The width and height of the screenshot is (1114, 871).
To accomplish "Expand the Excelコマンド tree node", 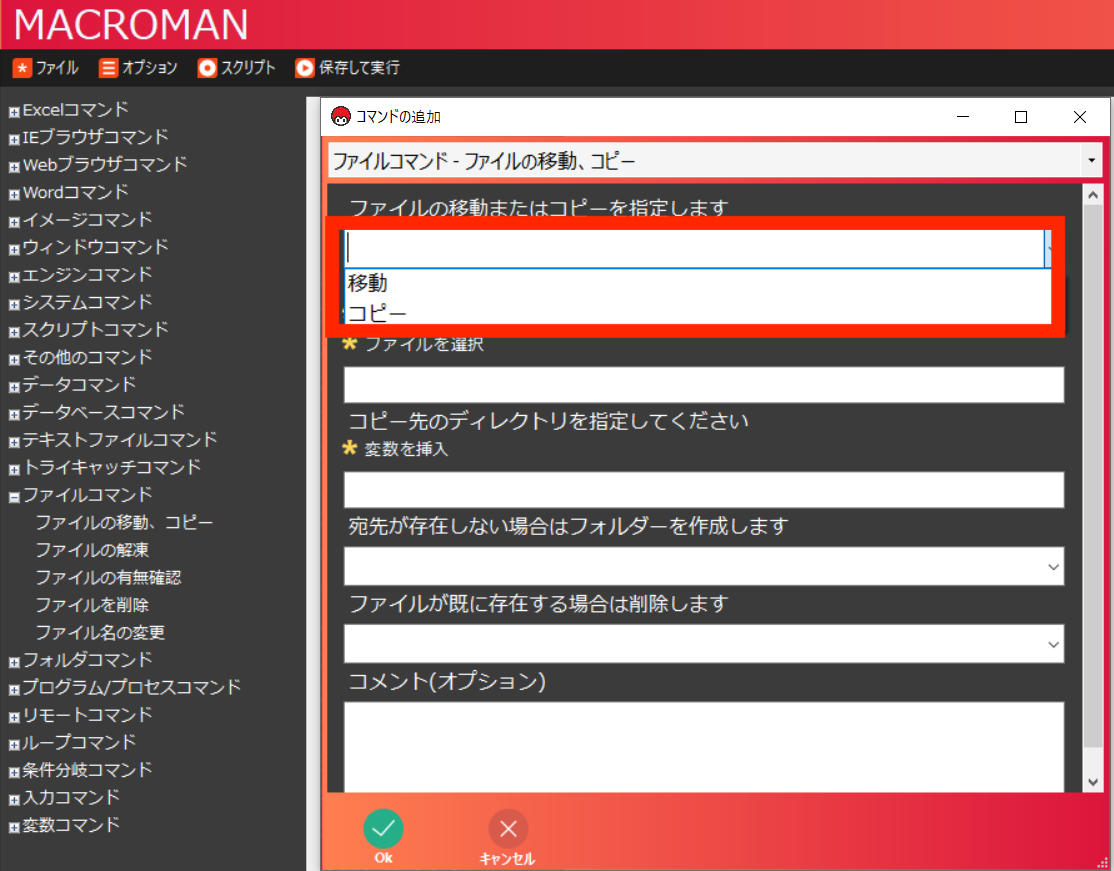I will pyautogui.click(x=13, y=112).
